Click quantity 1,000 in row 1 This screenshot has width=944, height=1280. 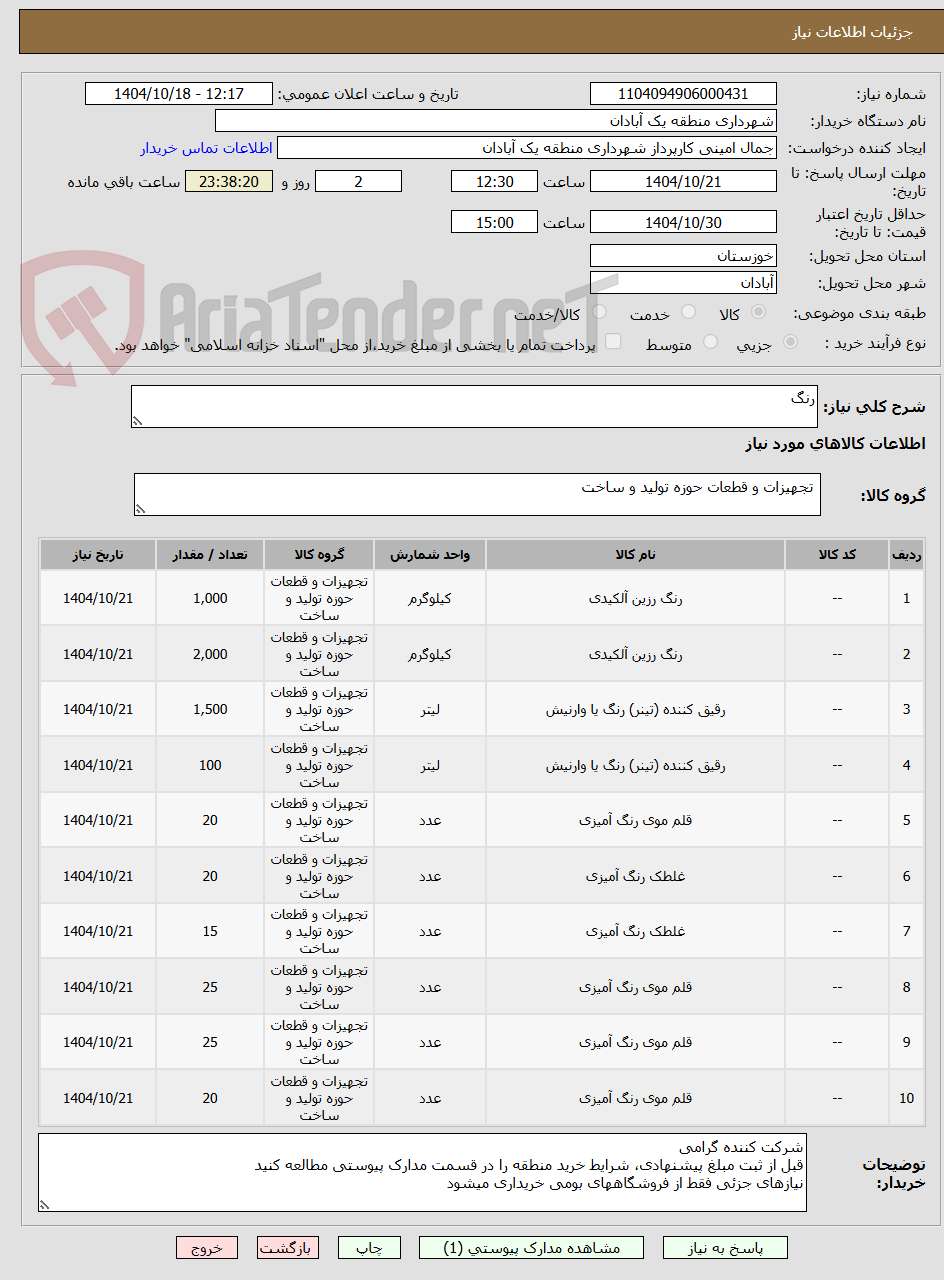point(210,598)
